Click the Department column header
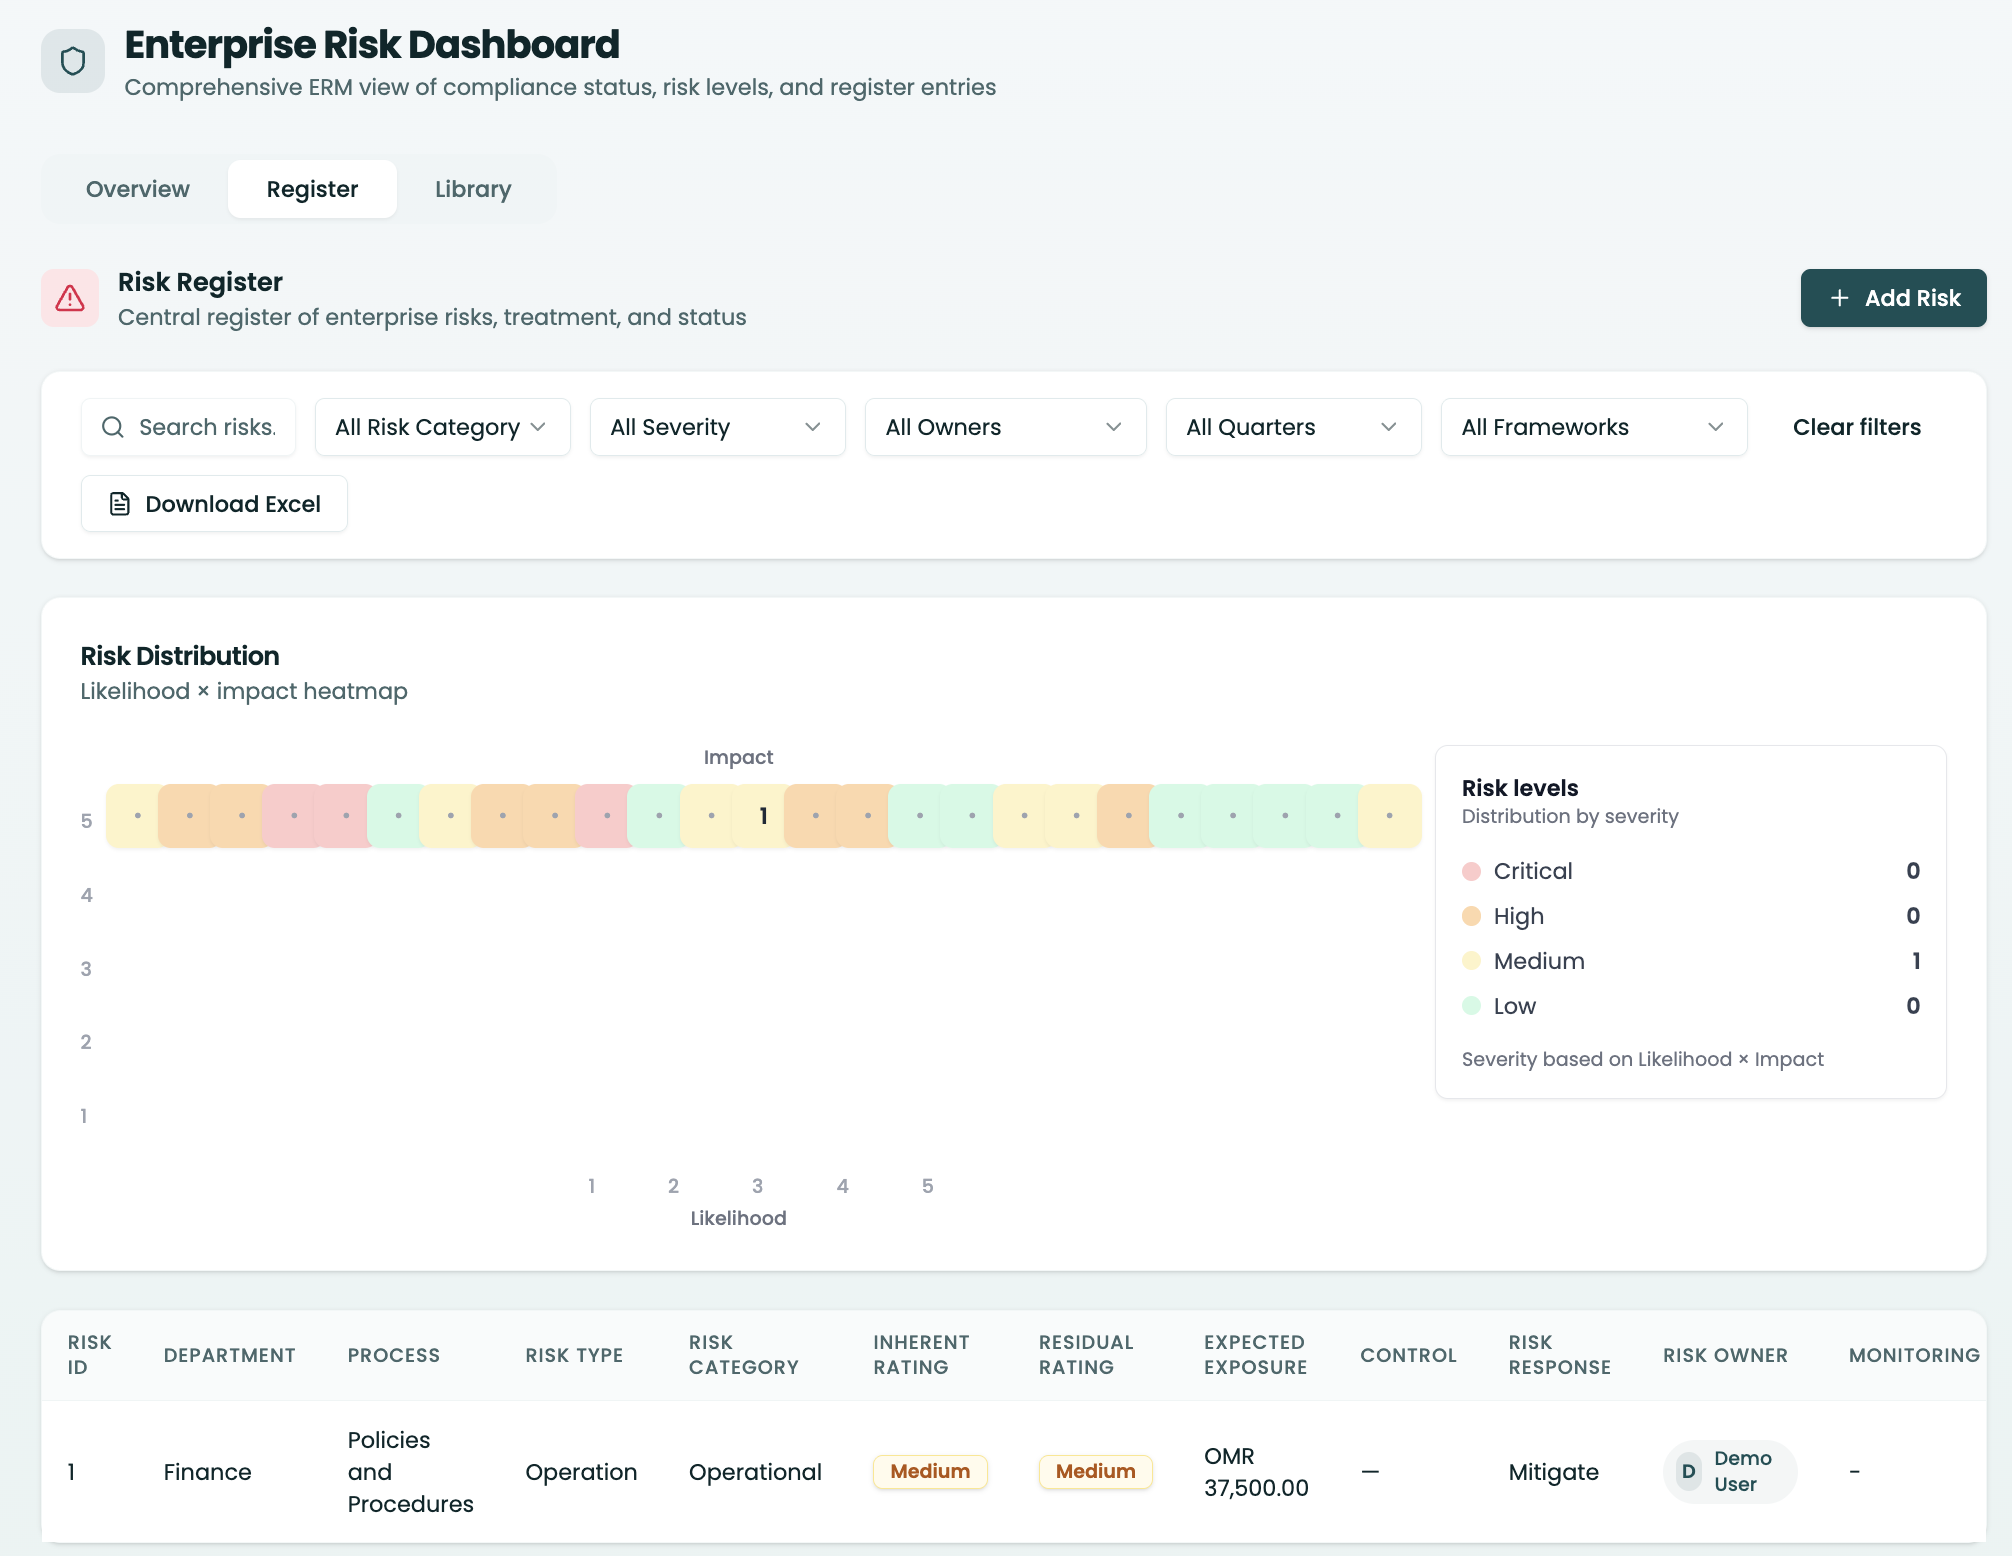This screenshot has width=2012, height=1556. click(229, 1355)
